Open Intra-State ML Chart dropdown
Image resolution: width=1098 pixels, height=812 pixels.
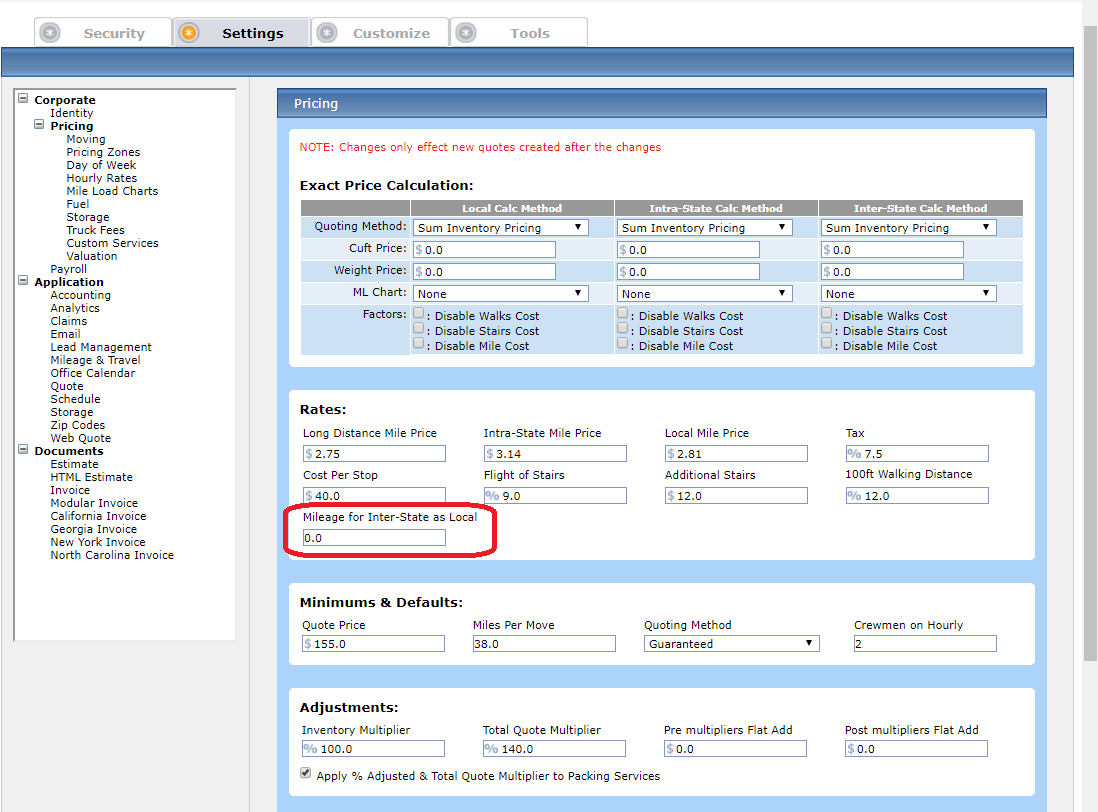point(704,294)
